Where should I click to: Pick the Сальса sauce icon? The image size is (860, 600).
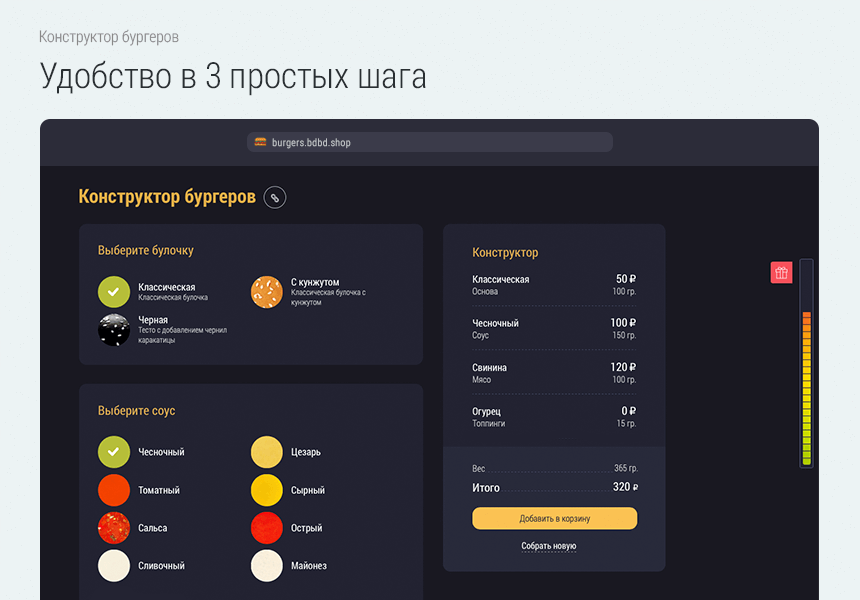pos(113,528)
